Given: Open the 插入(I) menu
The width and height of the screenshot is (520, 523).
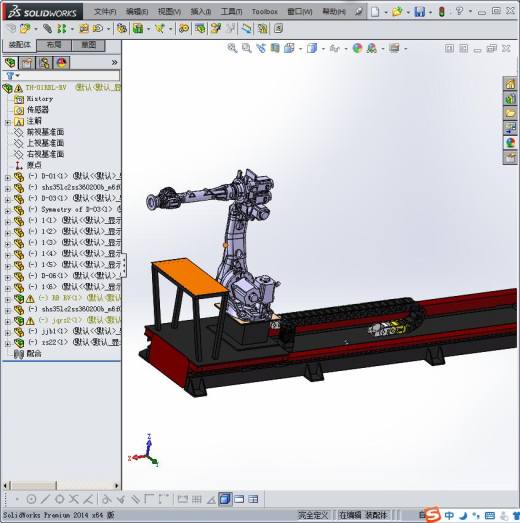Looking at the screenshot, I should 200,11.
